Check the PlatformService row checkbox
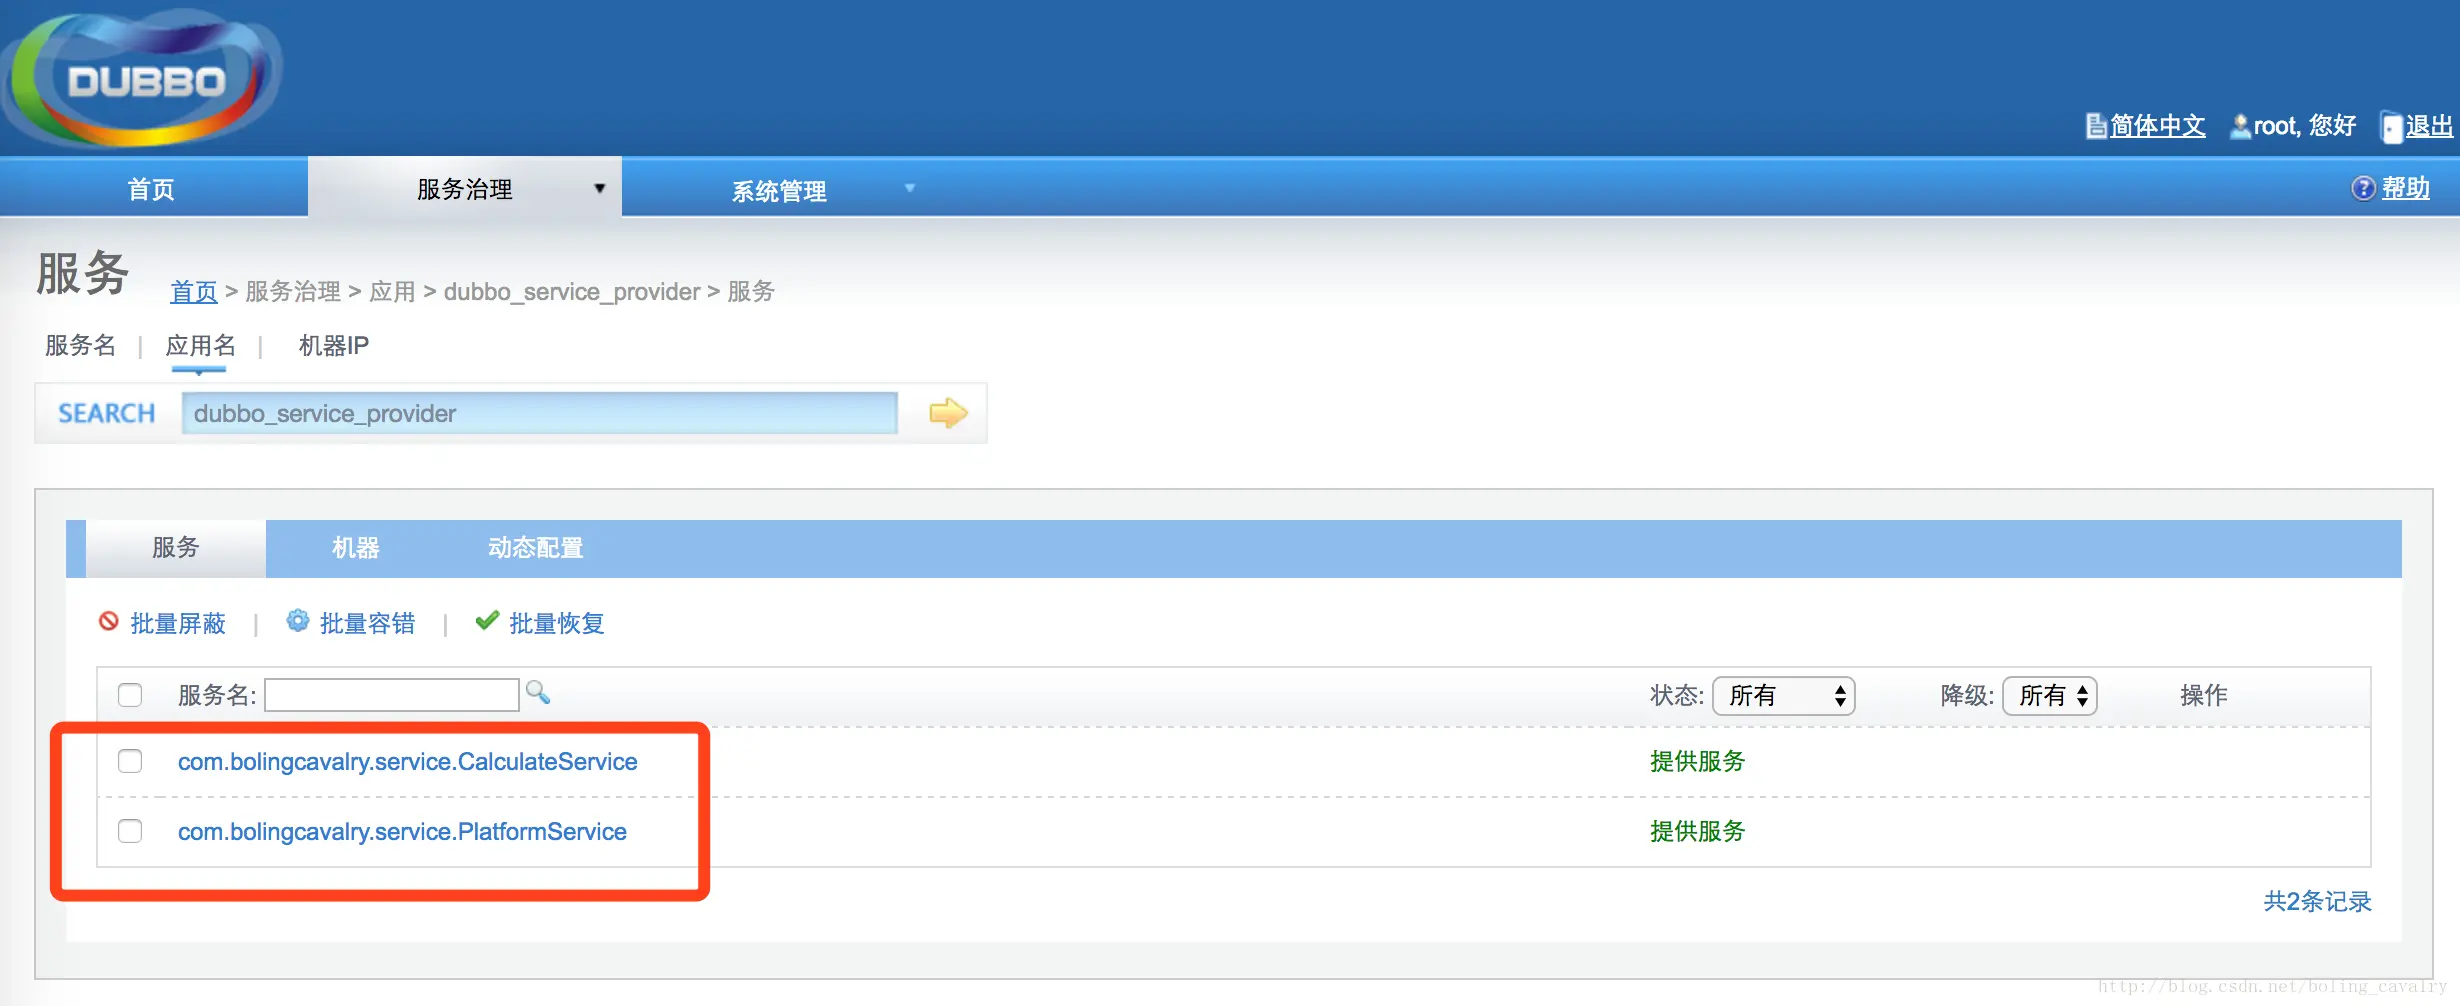2460x1006 pixels. pyautogui.click(x=130, y=831)
